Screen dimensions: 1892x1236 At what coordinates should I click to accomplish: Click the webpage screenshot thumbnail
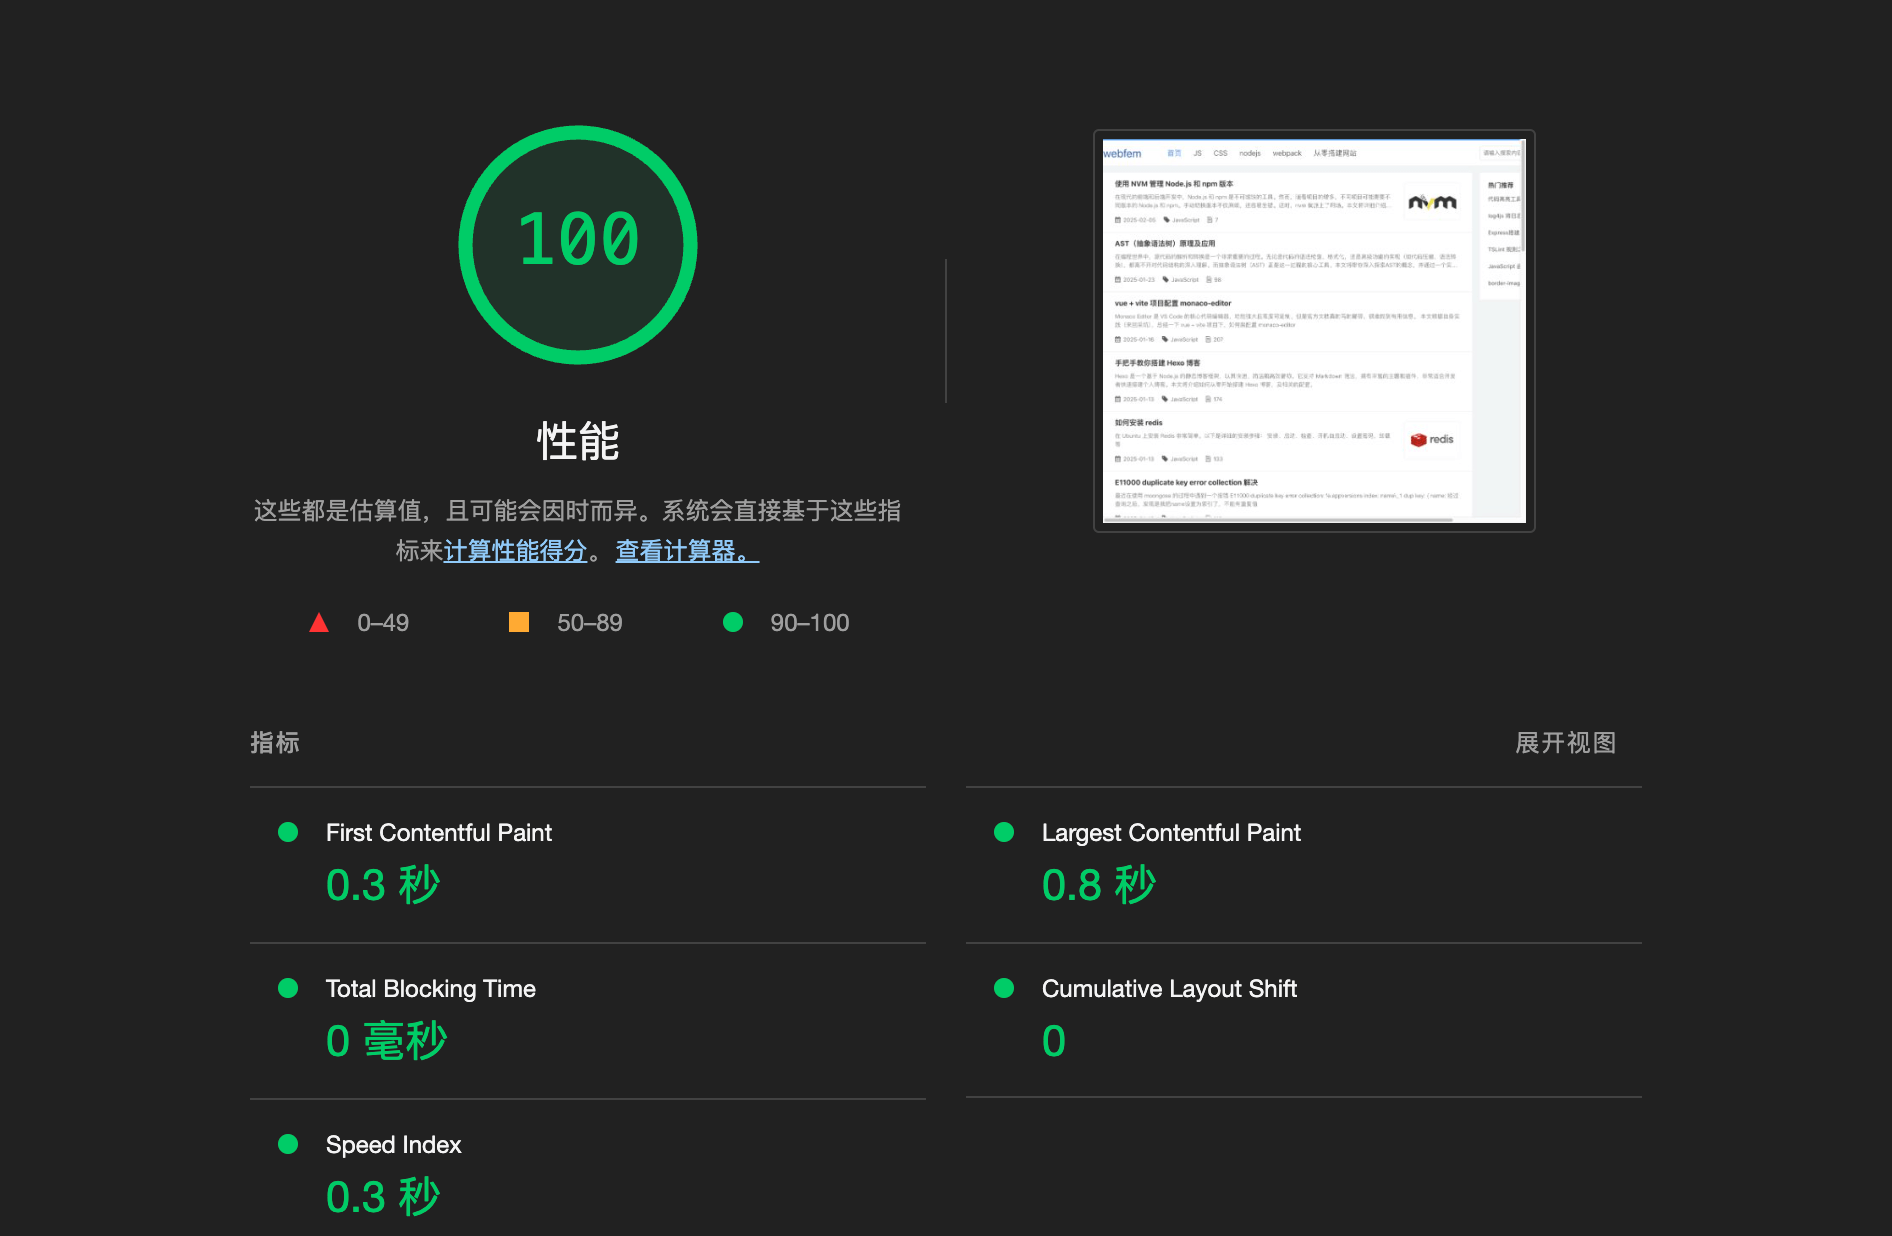click(x=1314, y=331)
